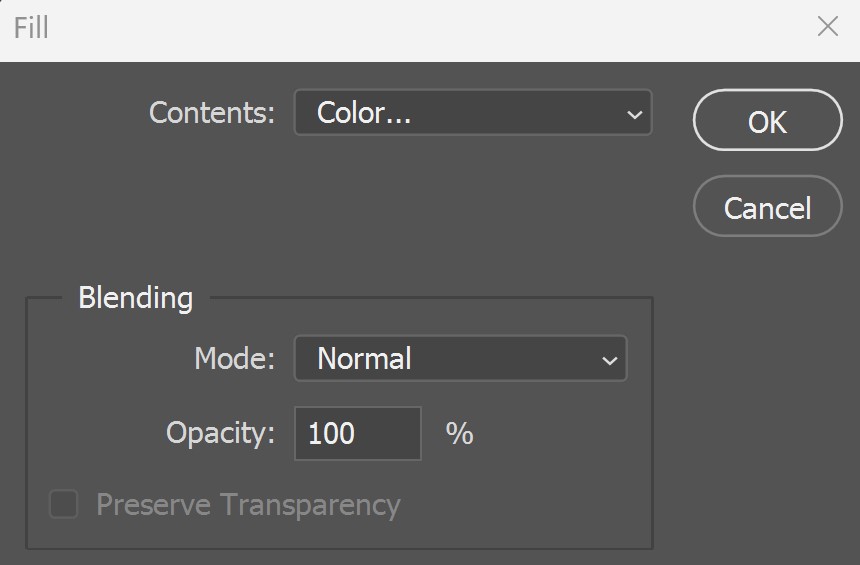Viewport: 860px width, 565px height.
Task: Click the percent sign beside Opacity
Action: point(459,434)
